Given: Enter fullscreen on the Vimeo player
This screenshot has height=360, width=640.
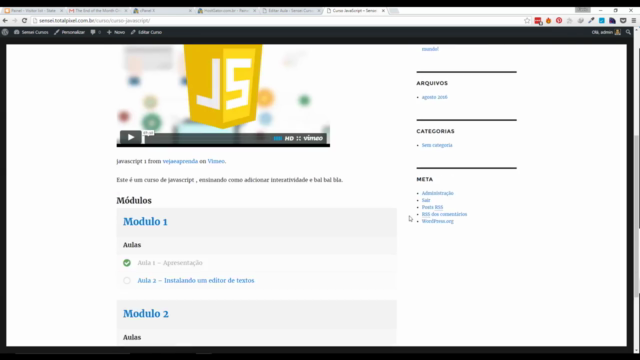Looking at the screenshot, I should [299, 138].
